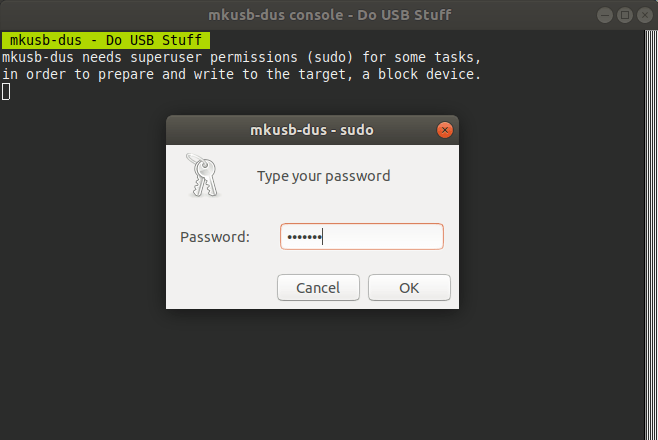
Task: Click the console window title text
Action: pyautogui.click(x=330, y=15)
